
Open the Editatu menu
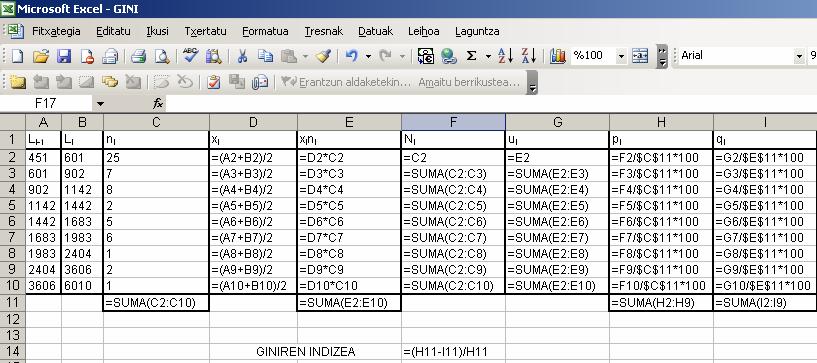[x=113, y=31]
